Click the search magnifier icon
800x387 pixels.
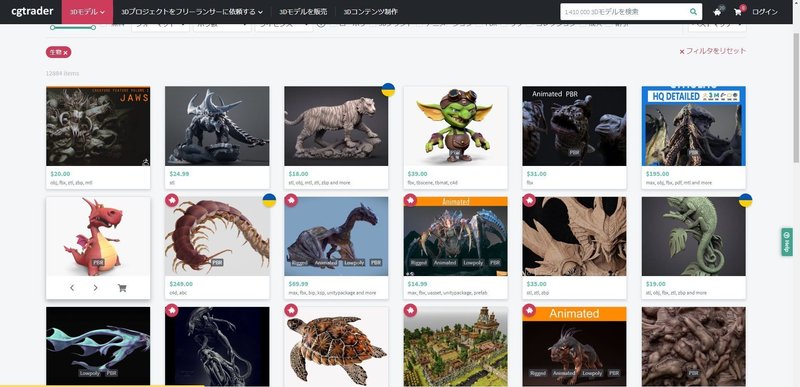pos(693,12)
